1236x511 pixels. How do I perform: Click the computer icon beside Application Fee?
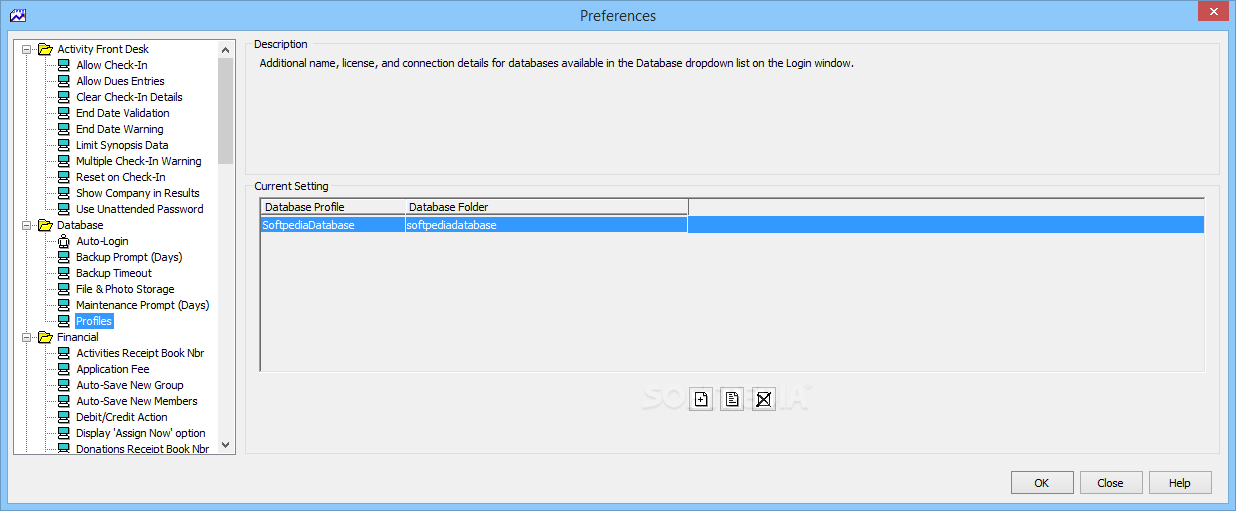64,369
